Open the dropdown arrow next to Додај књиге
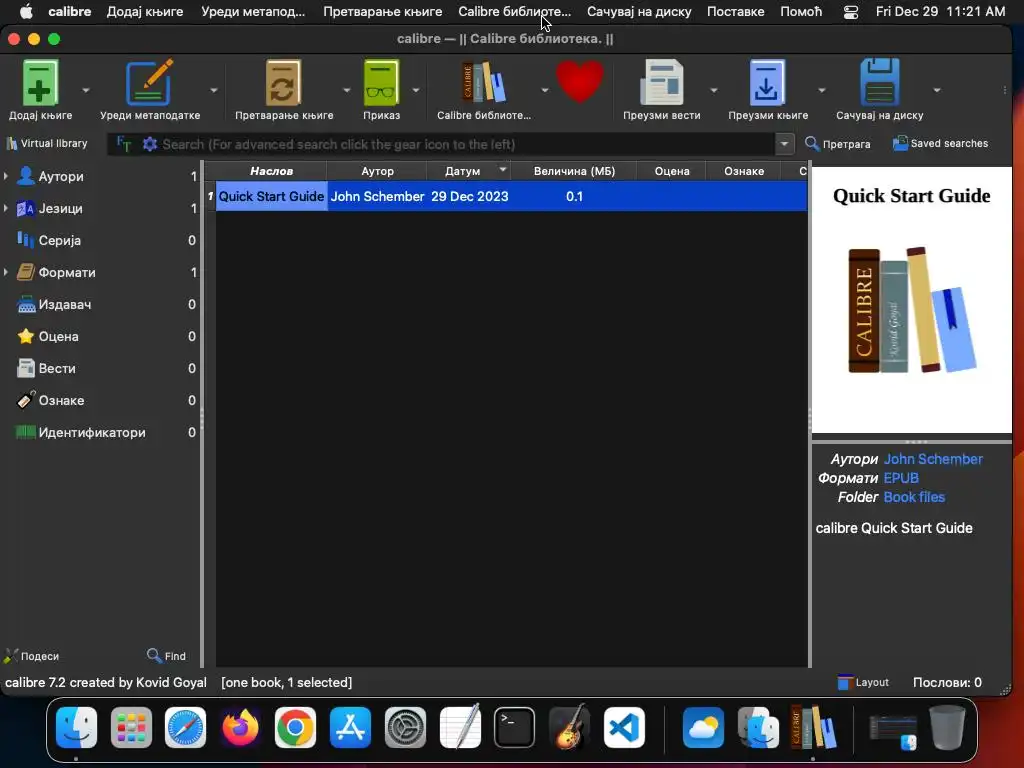Screen dimensions: 1024x768 point(86,90)
